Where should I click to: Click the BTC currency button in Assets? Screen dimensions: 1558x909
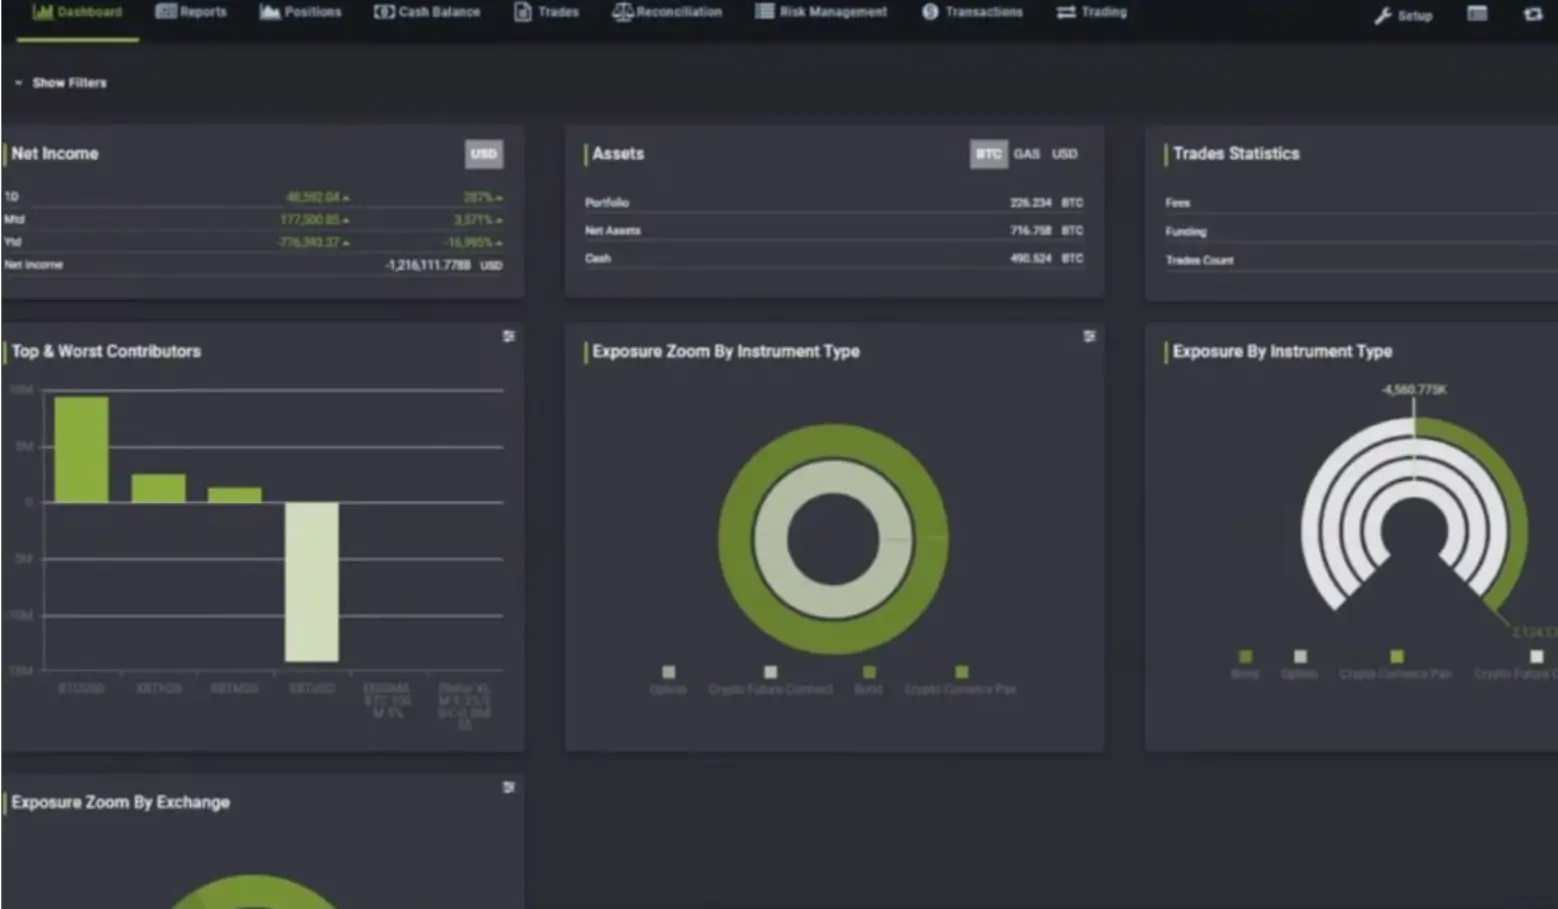point(988,153)
